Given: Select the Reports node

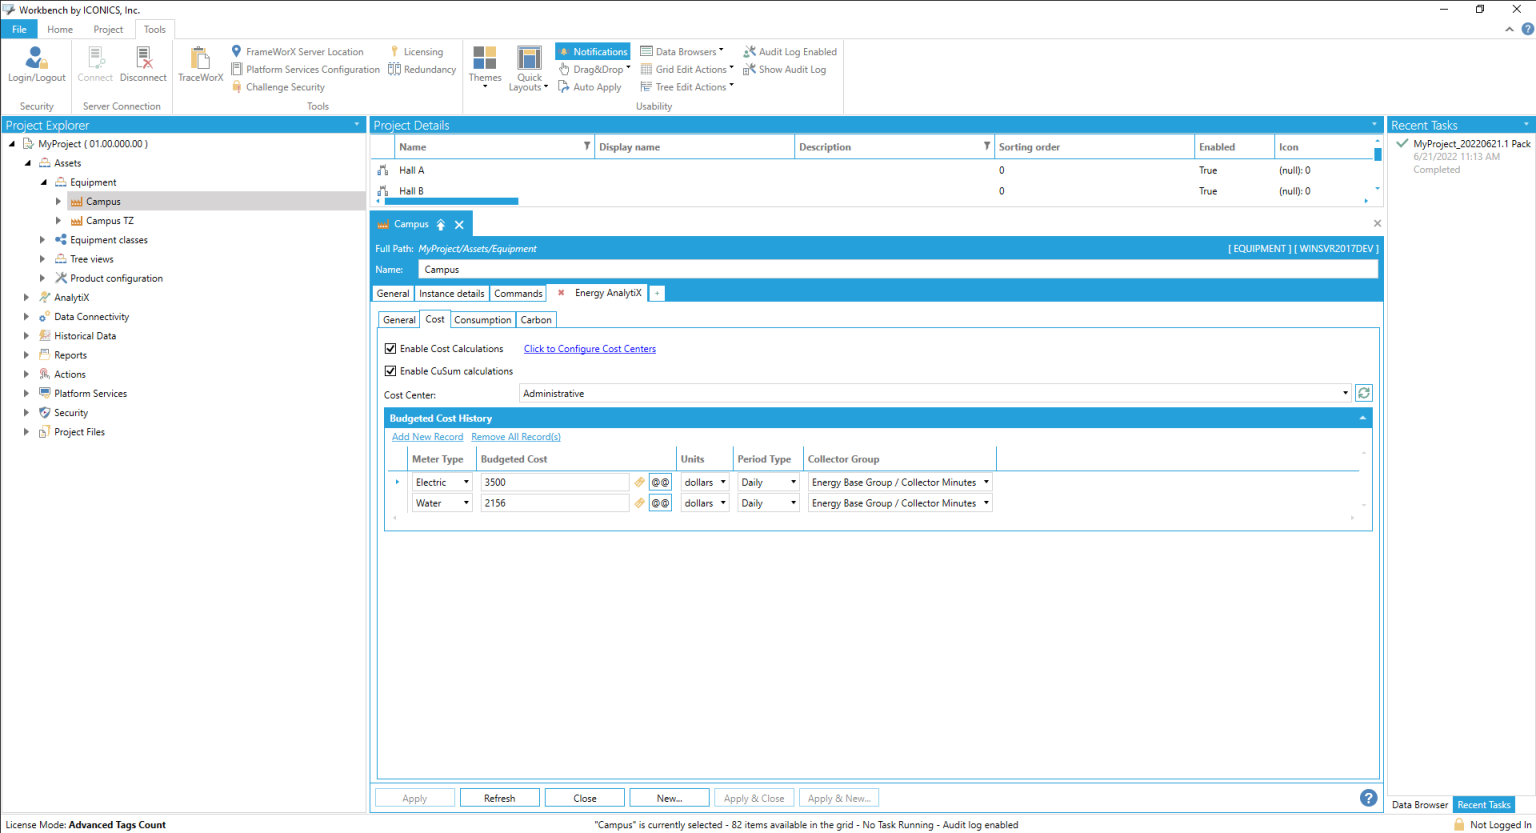Looking at the screenshot, I should 70,355.
